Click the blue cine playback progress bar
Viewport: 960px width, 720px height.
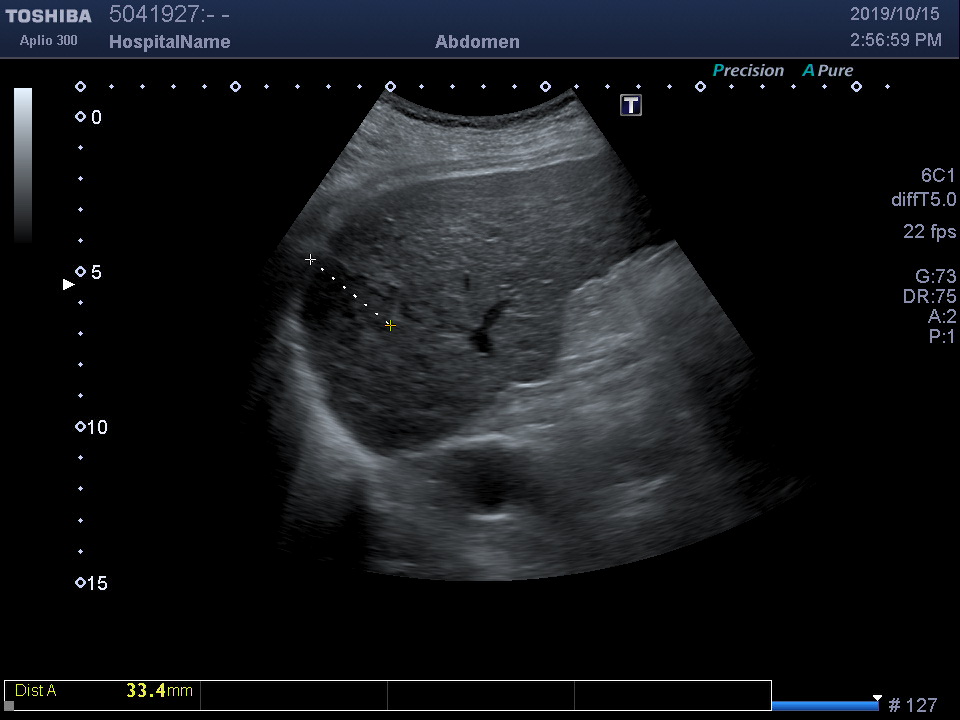824,705
